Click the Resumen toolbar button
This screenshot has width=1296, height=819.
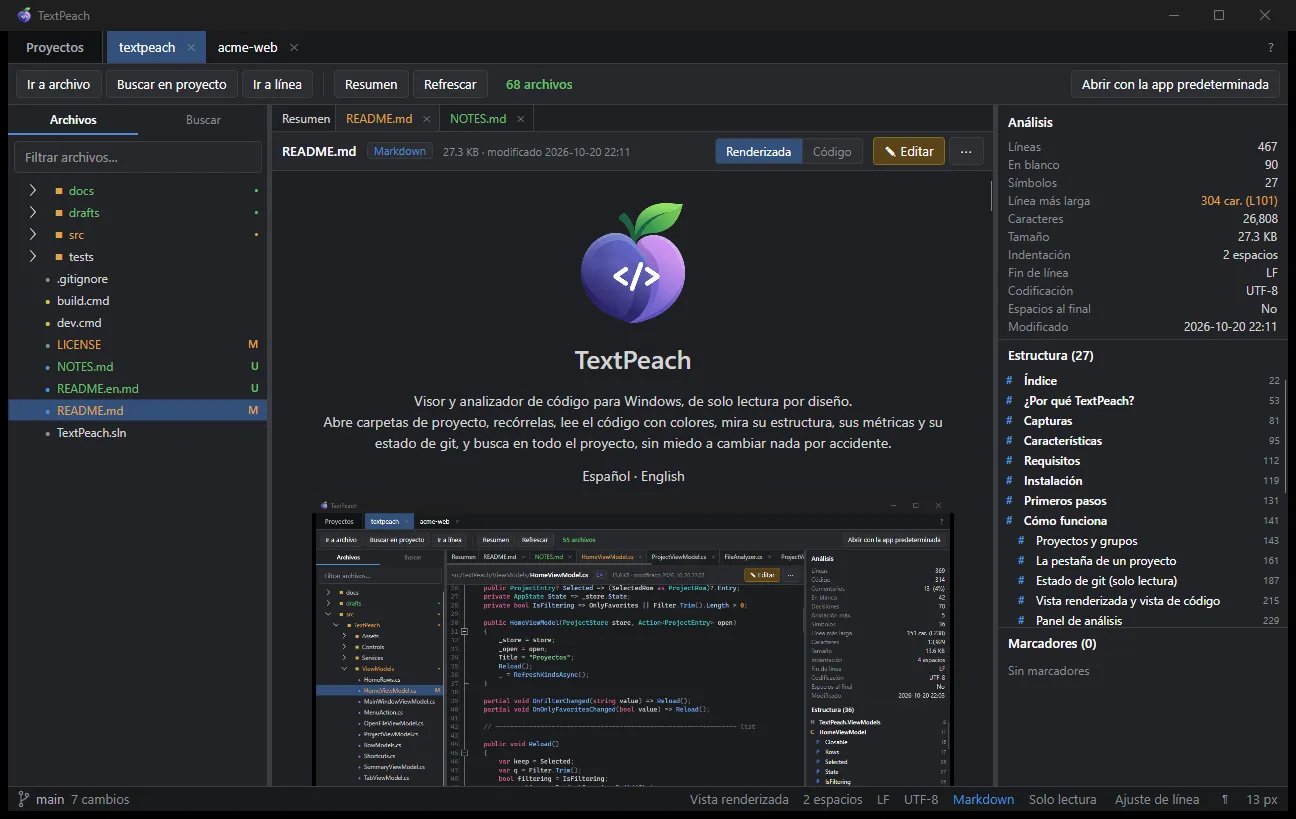click(x=371, y=84)
